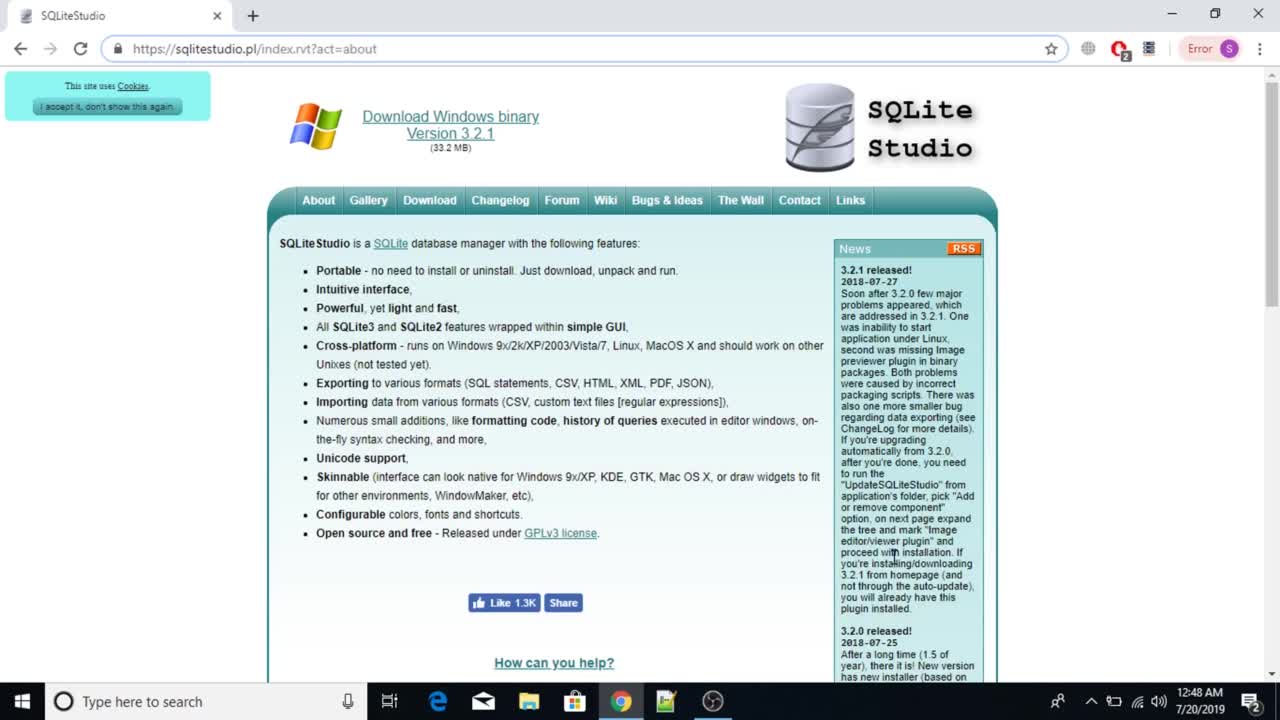Open the Windows Start menu
Image resolution: width=1280 pixels, height=720 pixels.
[x=22, y=701]
